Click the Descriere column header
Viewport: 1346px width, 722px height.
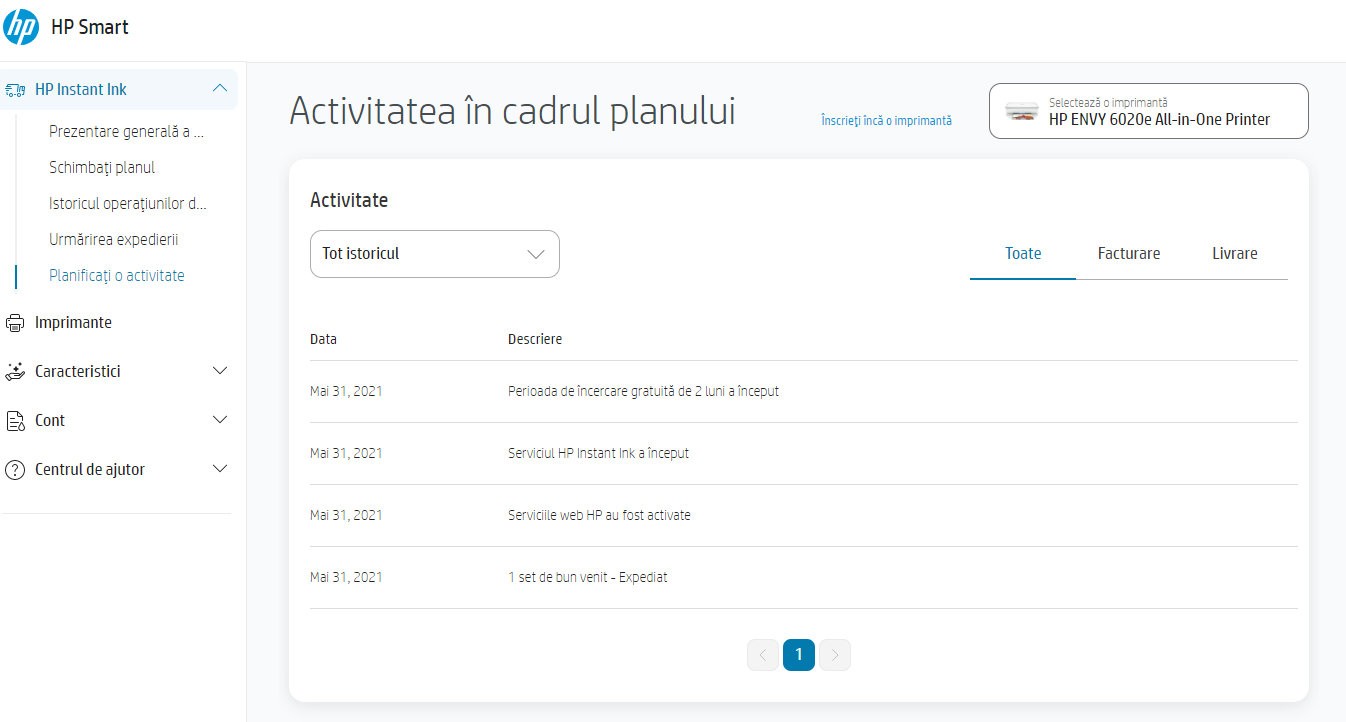click(535, 339)
